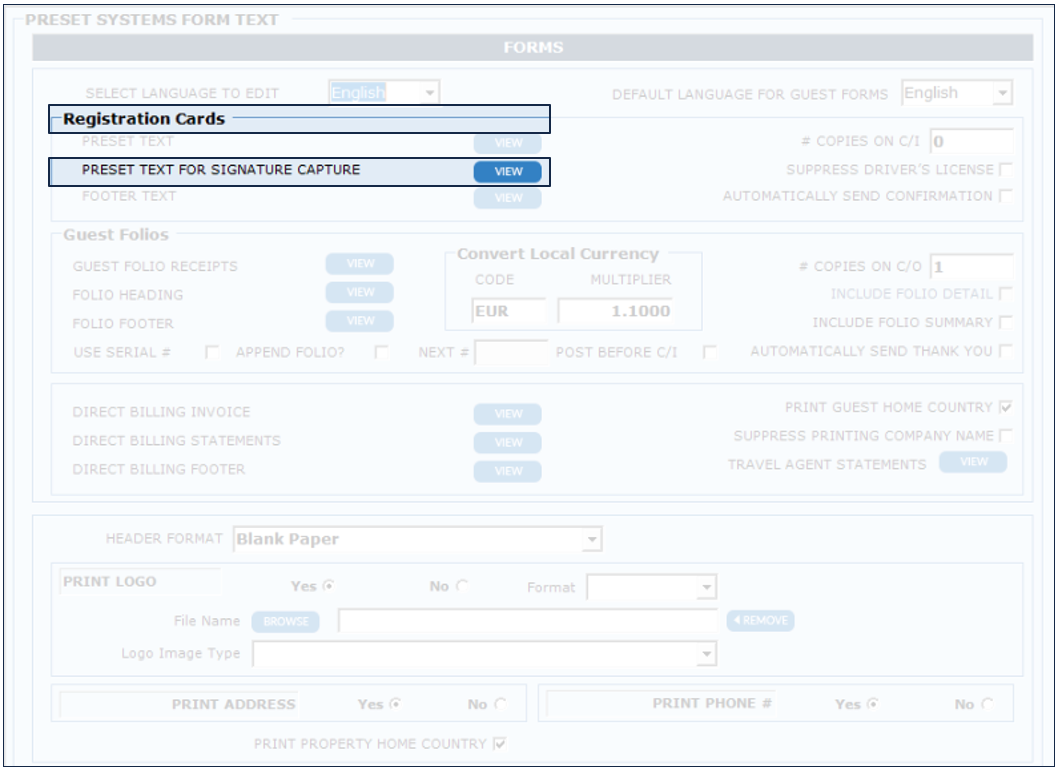Image resolution: width=1059 pixels, height=772 pixels.
Task: Click VIEW next to Direct Billing Invoice
Action: tap(507, 414)
